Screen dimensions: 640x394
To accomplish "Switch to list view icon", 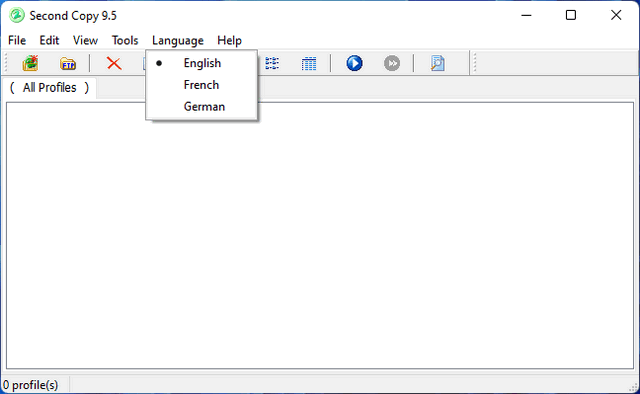I will (x=272, y=63).
